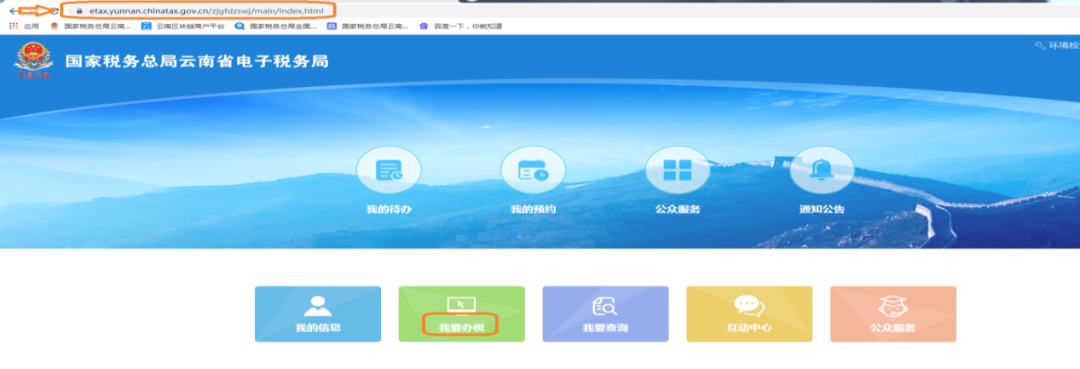Click the 国家税务总局云南省电子税务局 title
1080x369 pixels.
[x=197, y=61]
